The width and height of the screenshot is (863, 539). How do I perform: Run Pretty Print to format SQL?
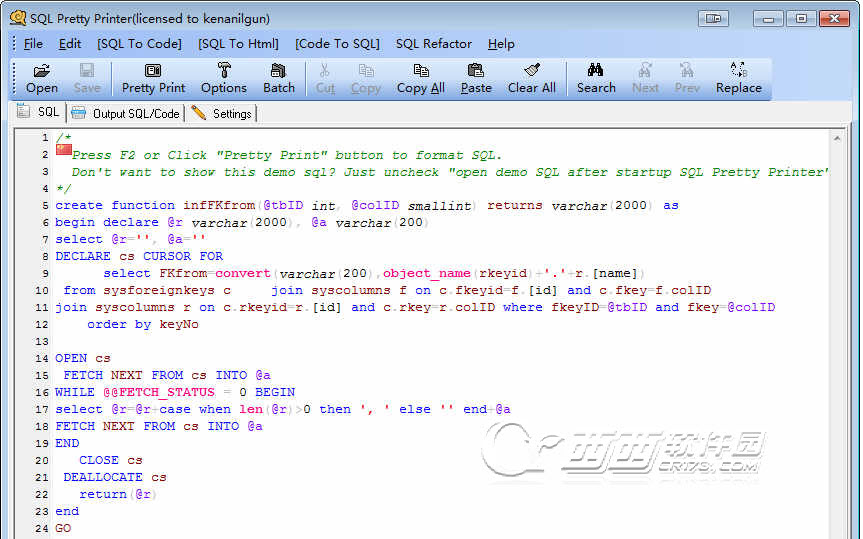pos(153,79)
